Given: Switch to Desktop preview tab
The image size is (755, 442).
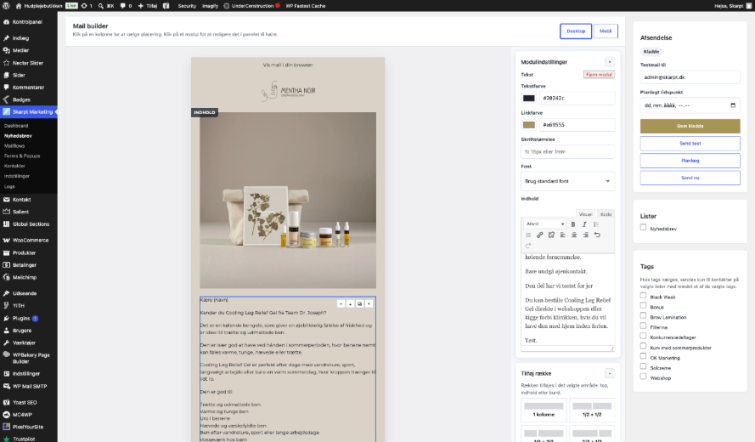Looking at the screenshot, I should (x=575, y=31).
